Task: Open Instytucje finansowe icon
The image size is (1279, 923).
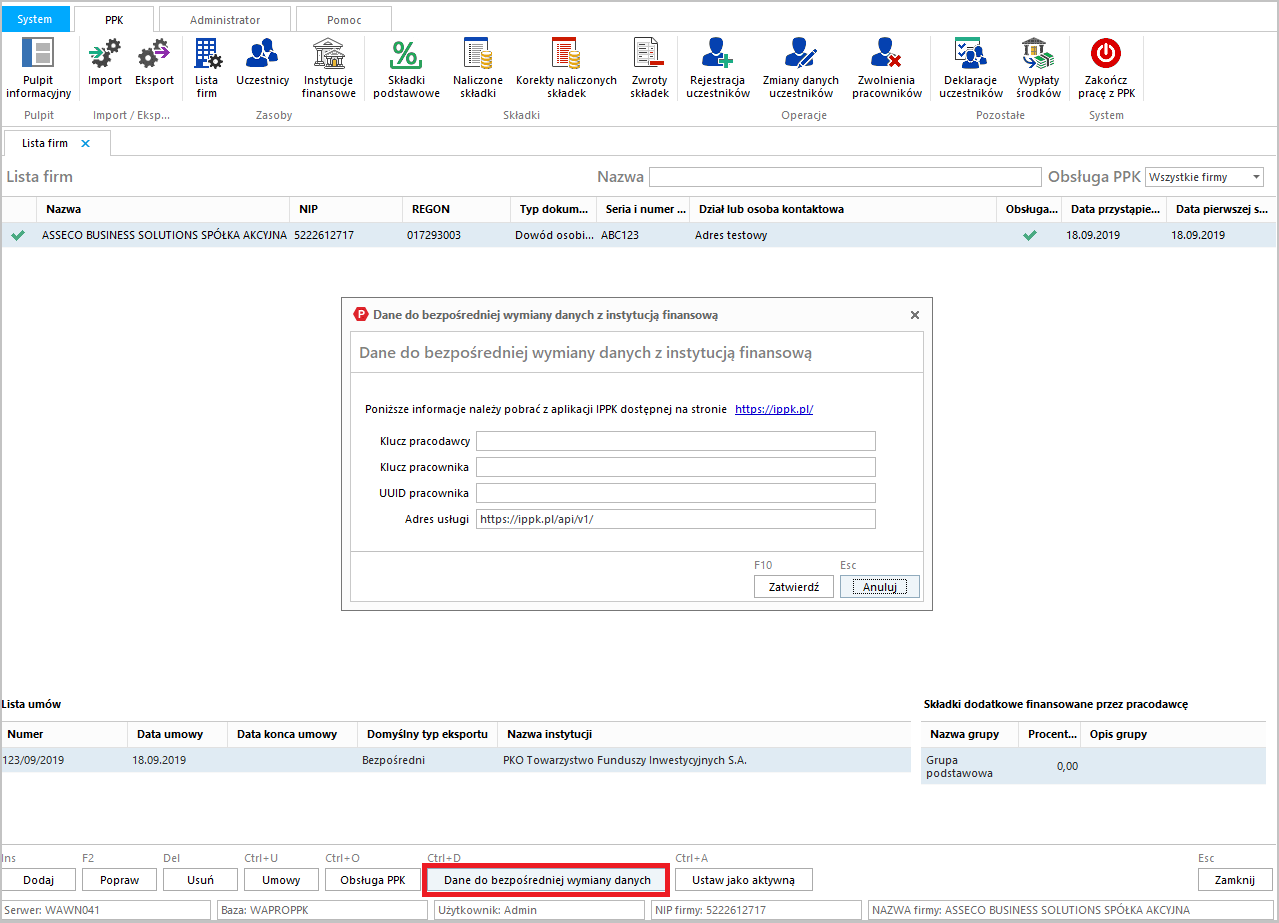Action: click(x=328, y=53)
